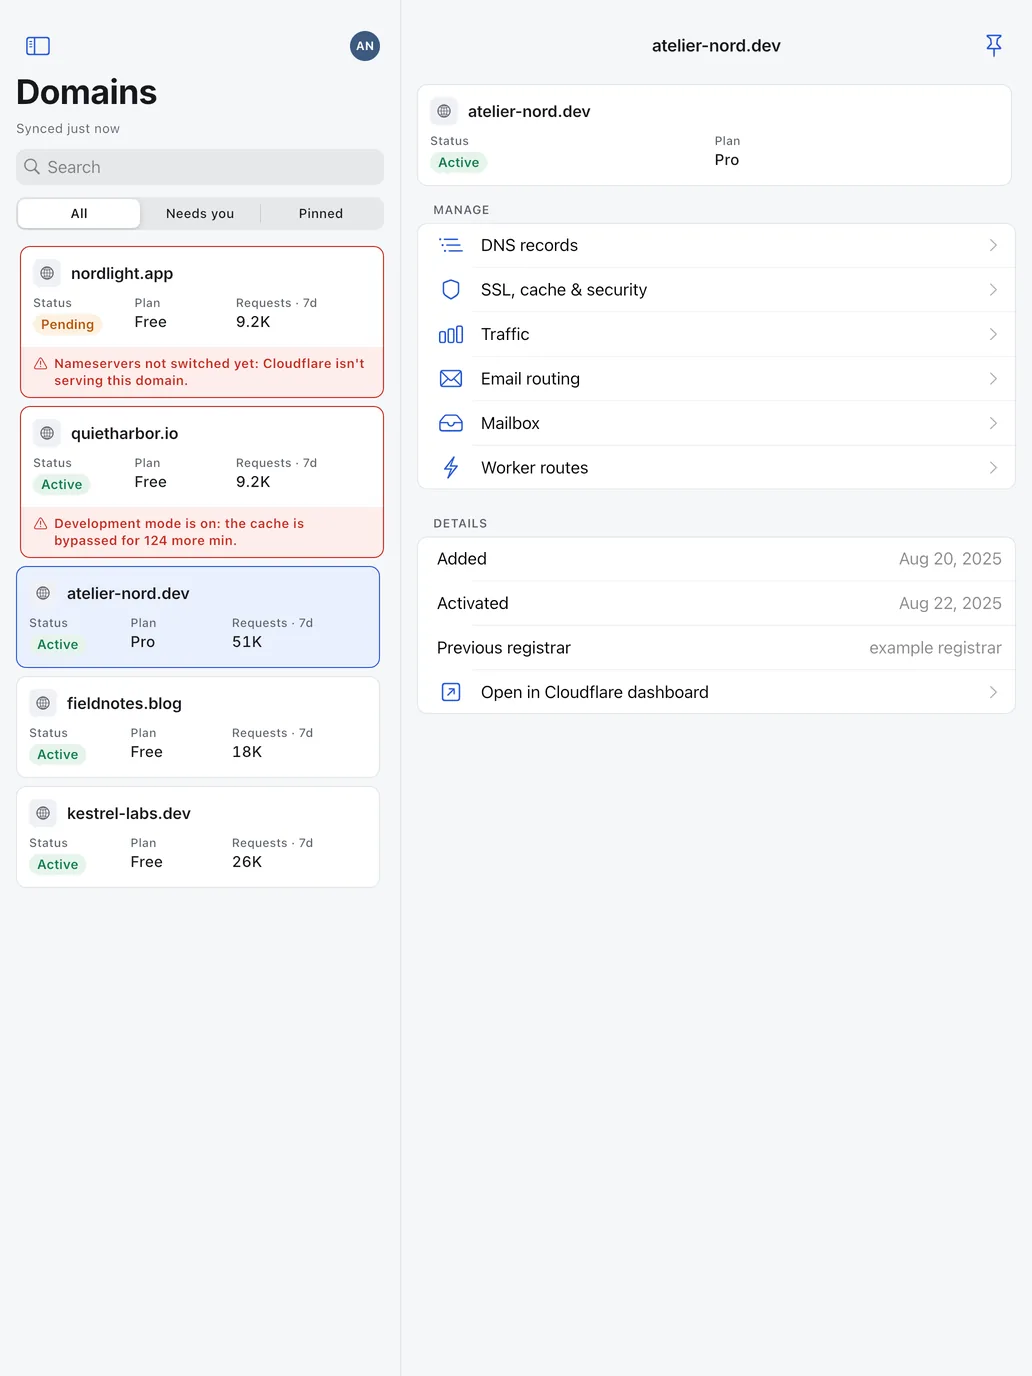Screen dimensions: 1032x1376
Task: Click the Active badge on fieldnotes.blog
Action: (x=58, y=754)
